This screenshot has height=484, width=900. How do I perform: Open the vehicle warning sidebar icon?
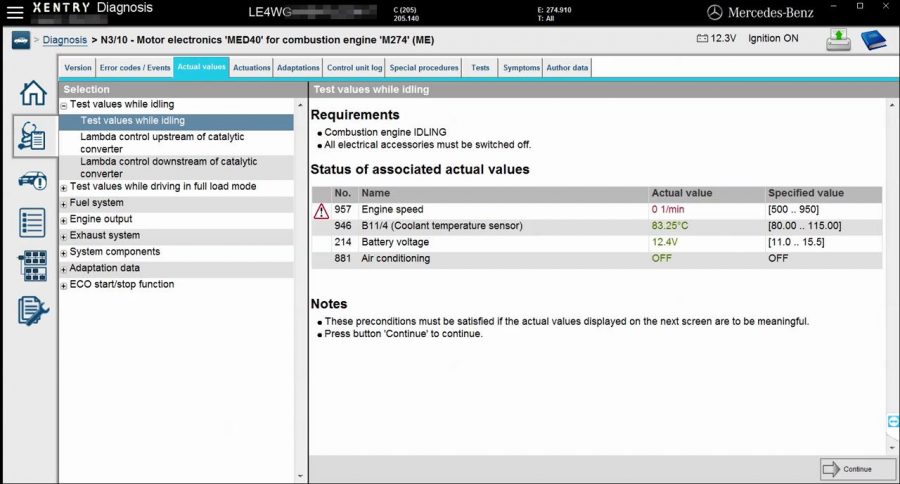(x=33, y=181)
